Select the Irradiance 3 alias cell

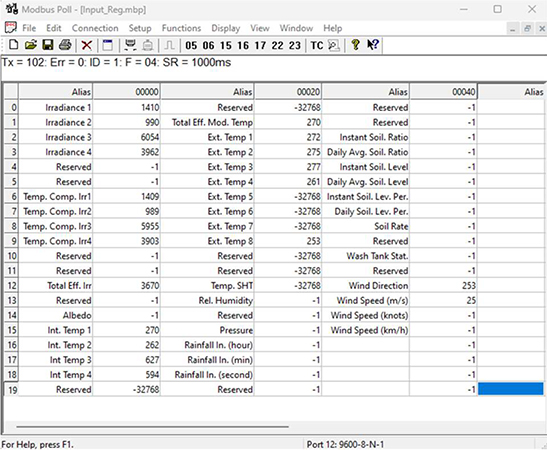[x=56, y=137]
